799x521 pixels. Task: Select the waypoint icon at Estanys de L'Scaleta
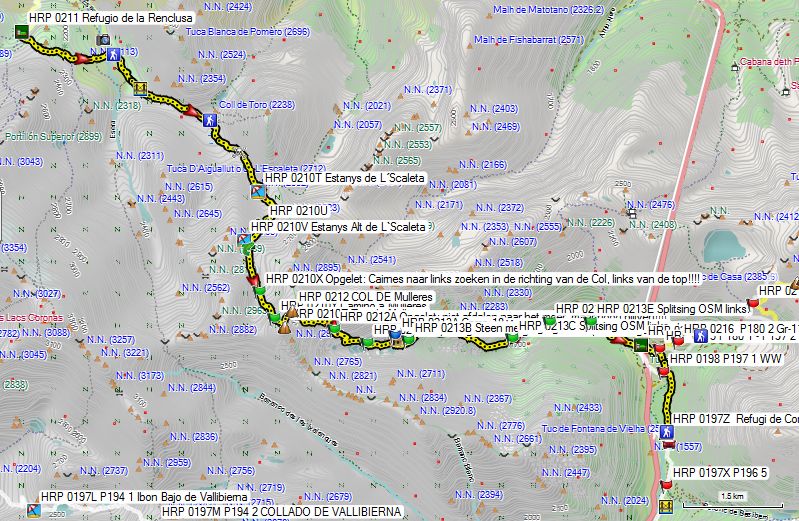tap(259, 190)
